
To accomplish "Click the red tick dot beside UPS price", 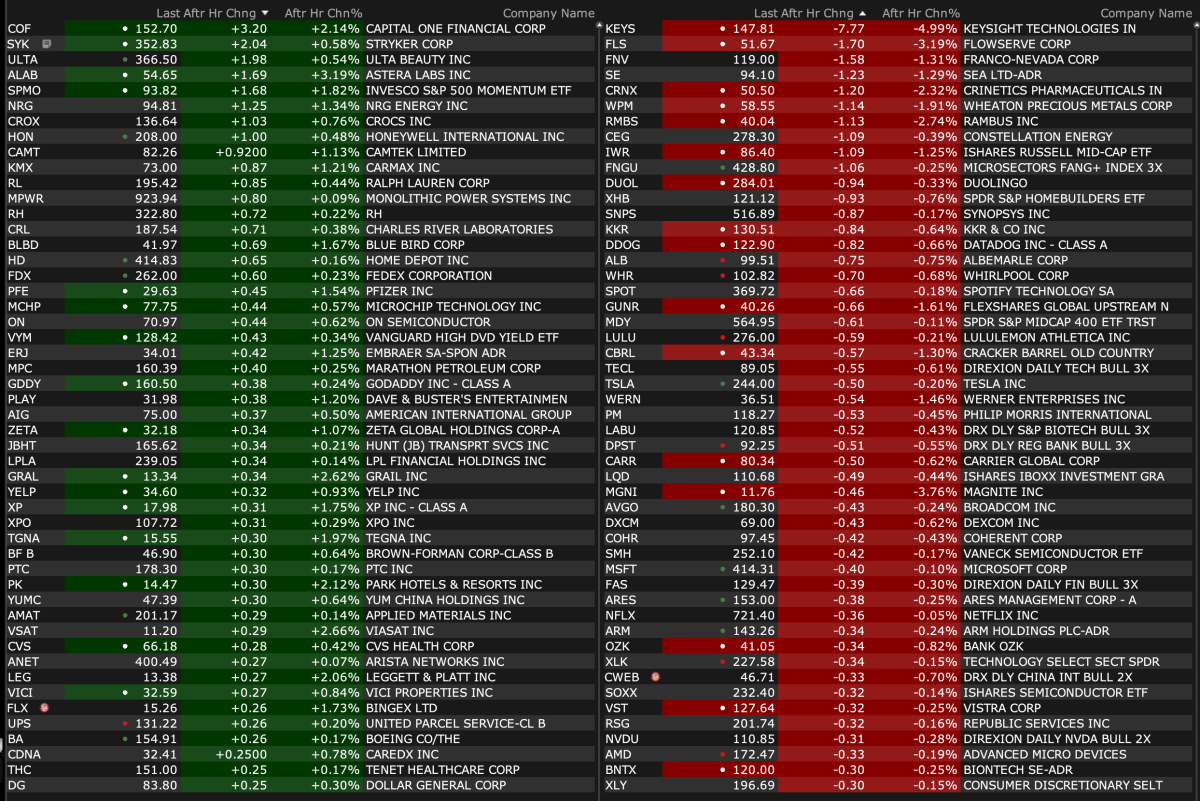I will point(124,724).
